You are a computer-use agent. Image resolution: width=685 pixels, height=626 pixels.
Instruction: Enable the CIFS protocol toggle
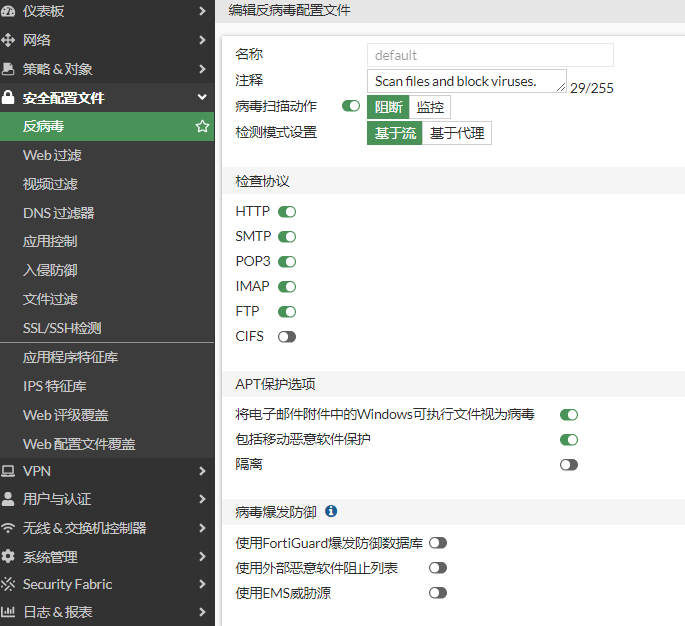coord(287,337)
